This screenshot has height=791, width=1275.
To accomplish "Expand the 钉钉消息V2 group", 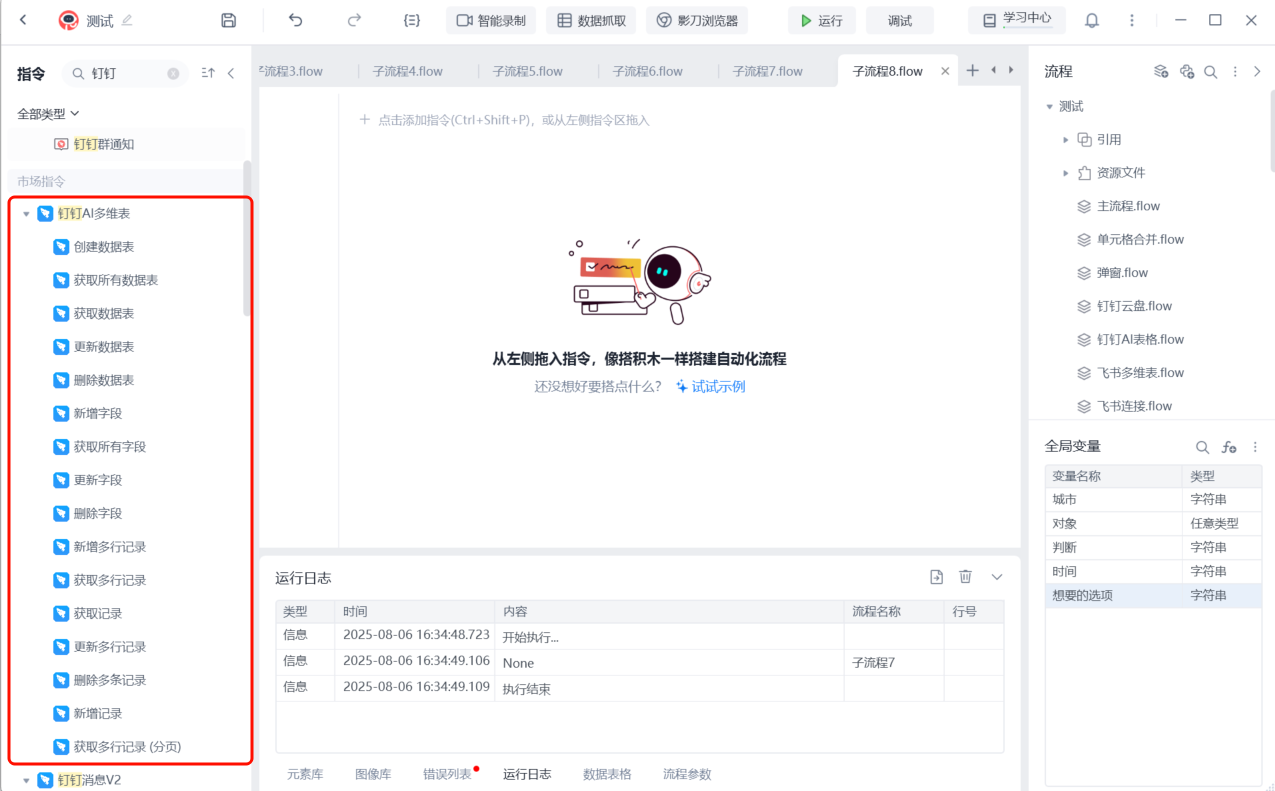I will [26, 780].
